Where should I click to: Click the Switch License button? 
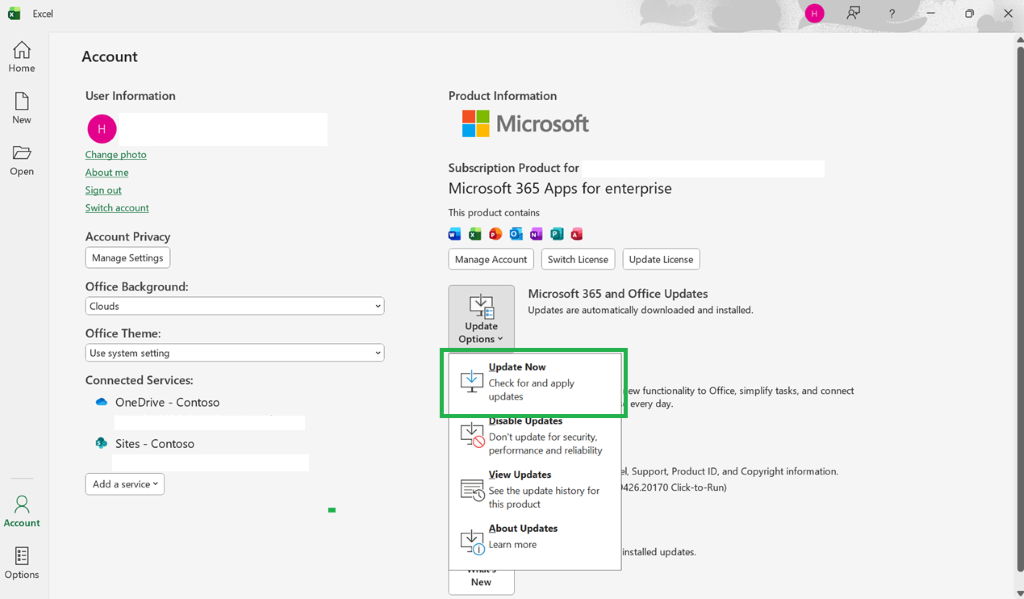(x=578, y=259)
